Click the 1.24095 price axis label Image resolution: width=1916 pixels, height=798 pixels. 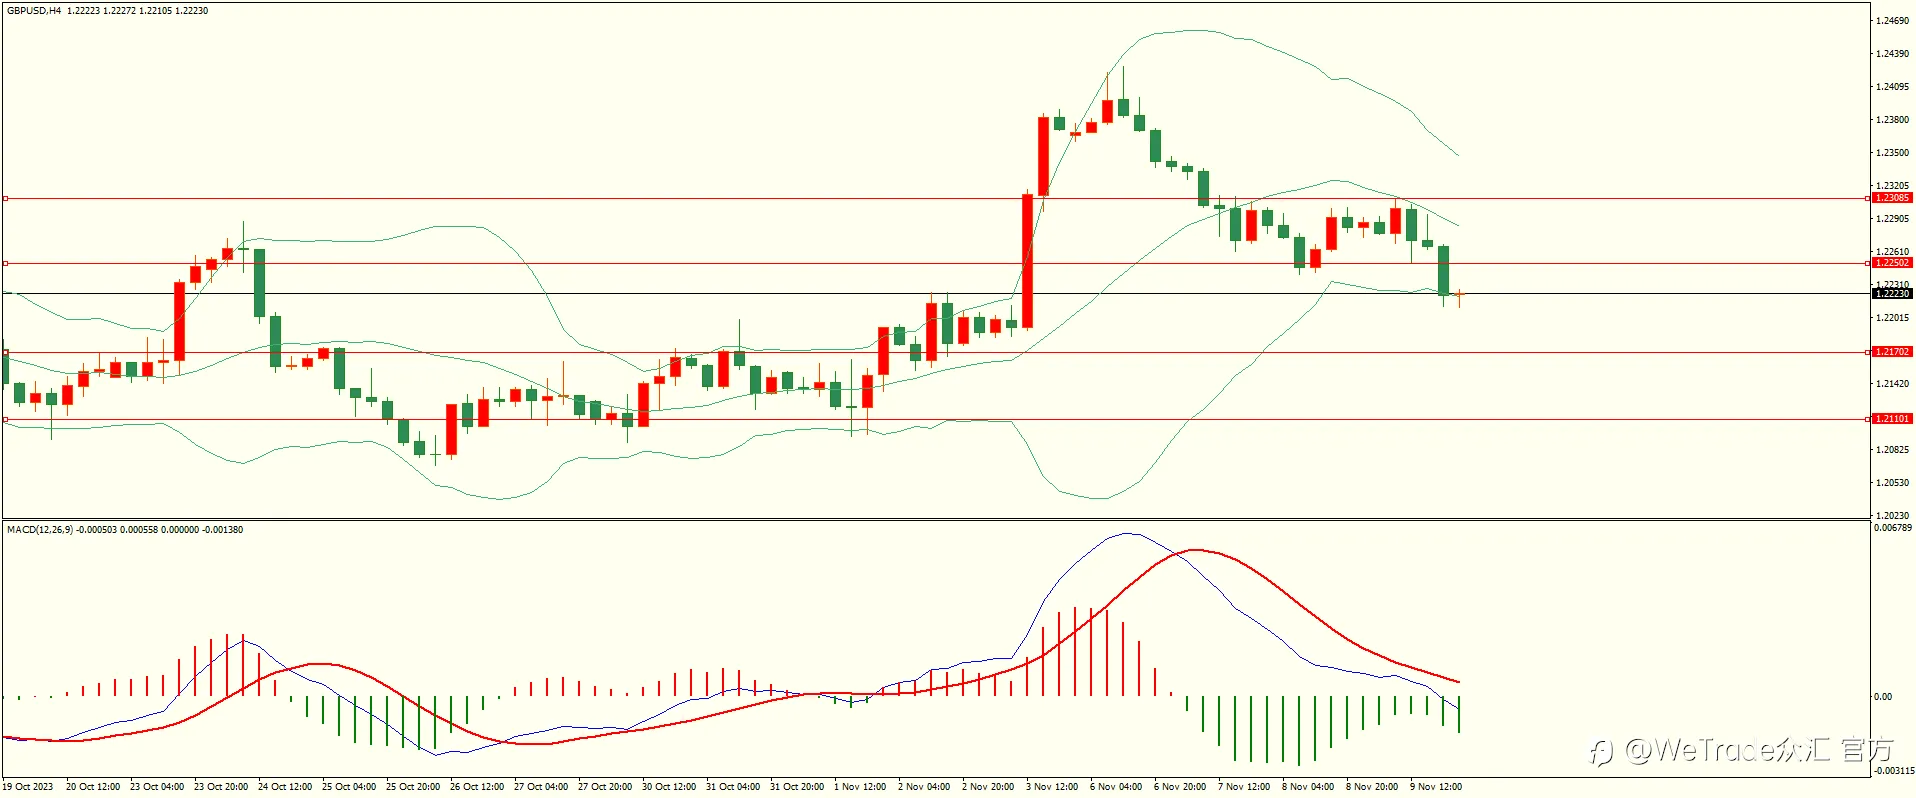click(x=1892, y=86)
